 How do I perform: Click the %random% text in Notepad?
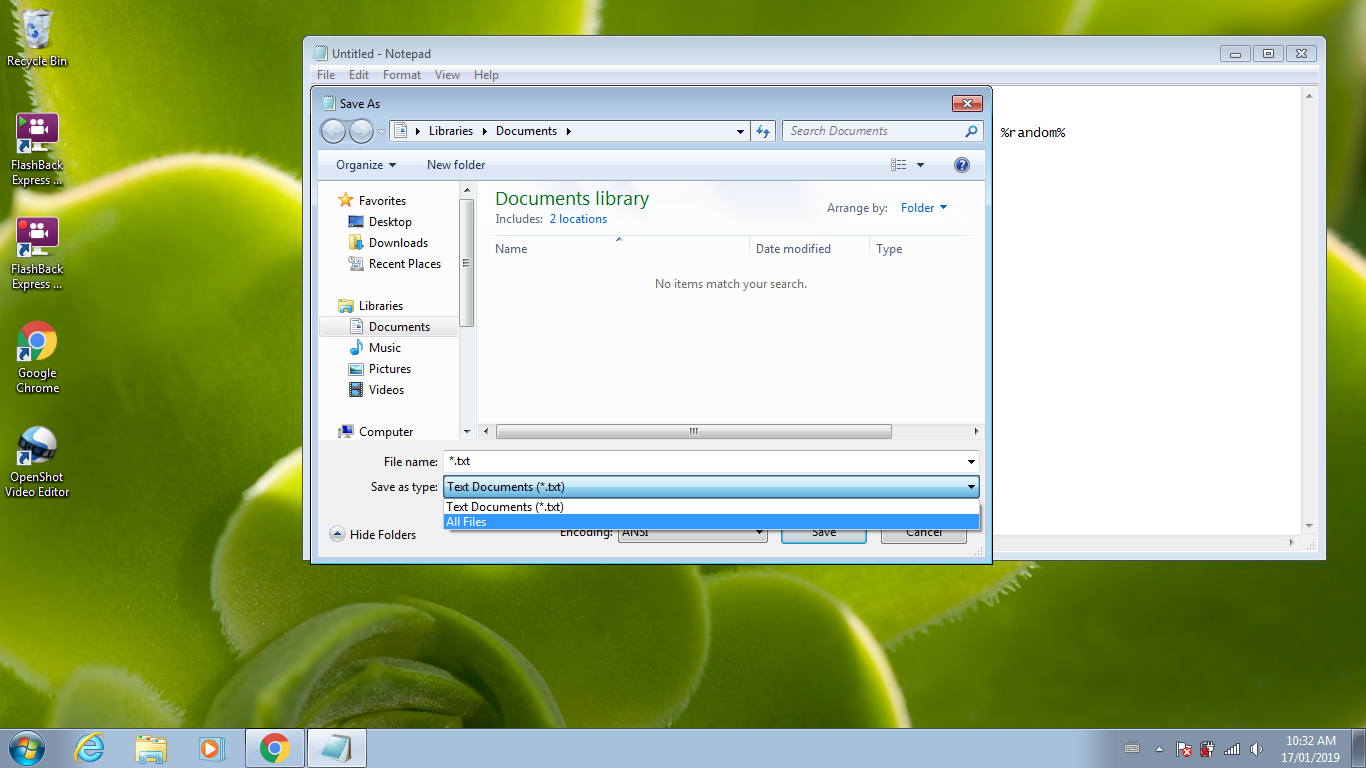pyautogui.click(x=1033, y=133)
